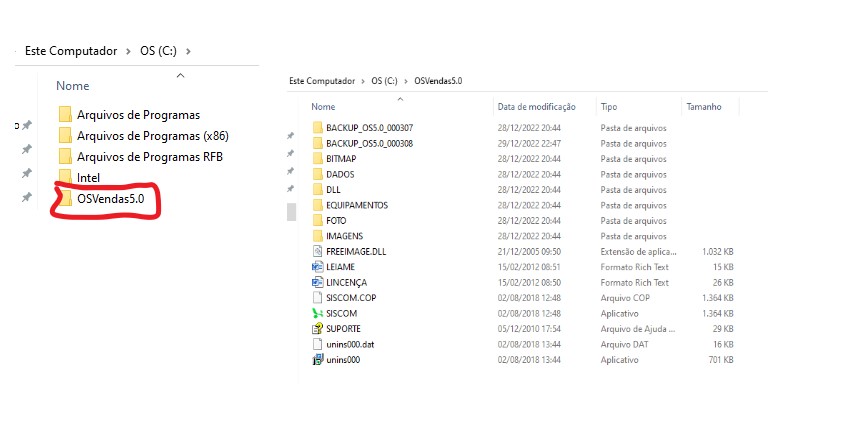Select LINCENÇA rich text file icon

click(317, 282)
